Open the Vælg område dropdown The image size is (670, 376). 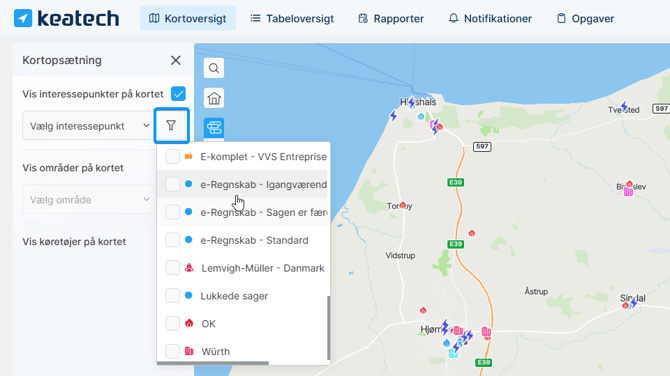[88, 200]
